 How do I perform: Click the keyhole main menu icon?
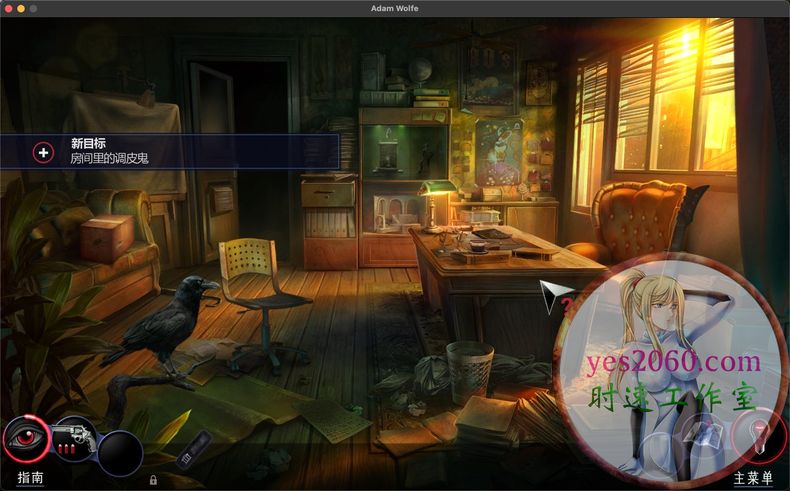point(755,437)
